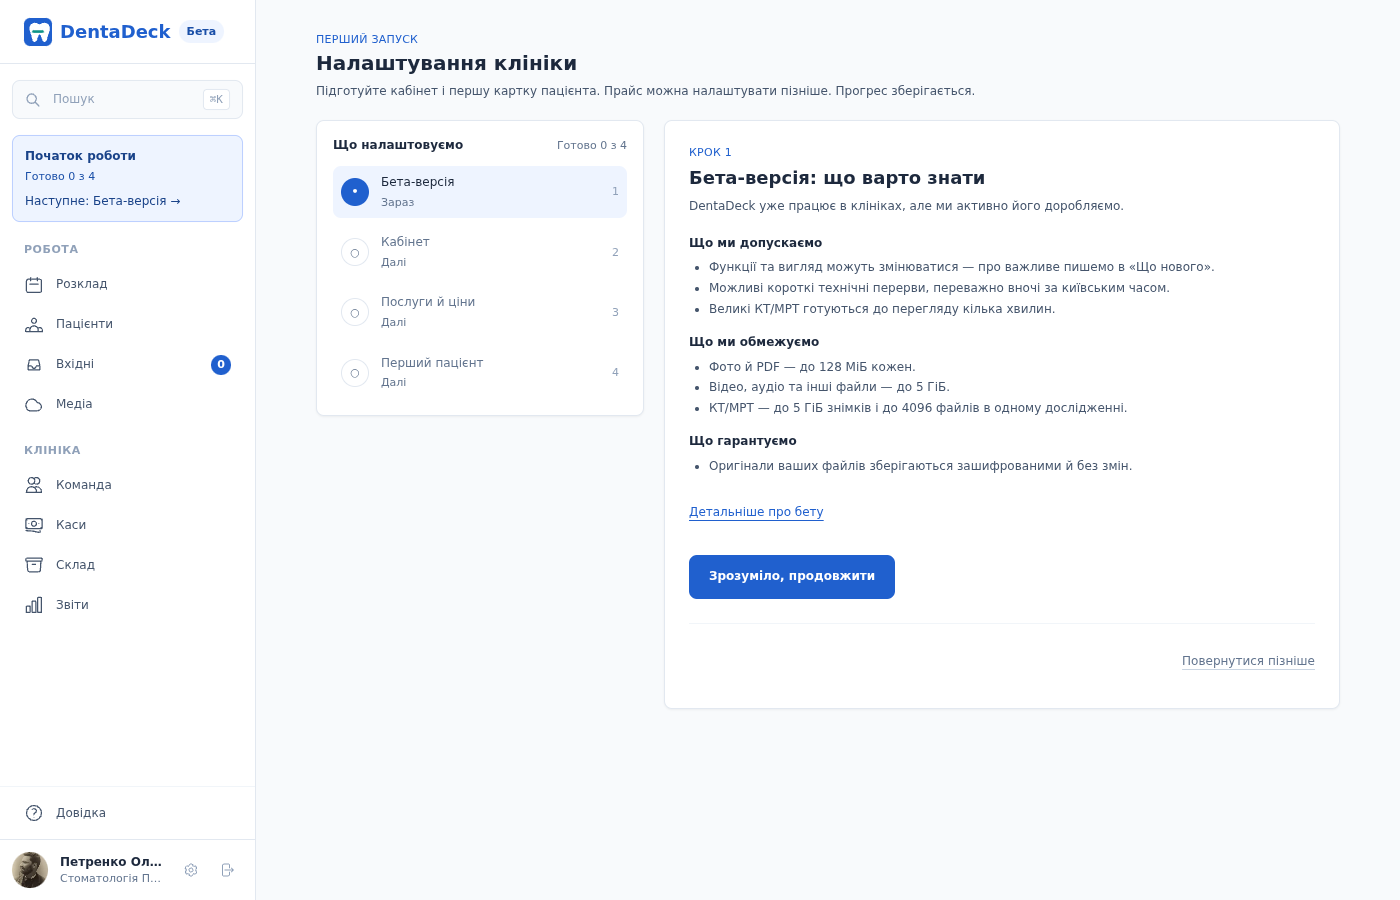
Task: Click the Довідка question mark icon
Action: (x=34, y=813)
